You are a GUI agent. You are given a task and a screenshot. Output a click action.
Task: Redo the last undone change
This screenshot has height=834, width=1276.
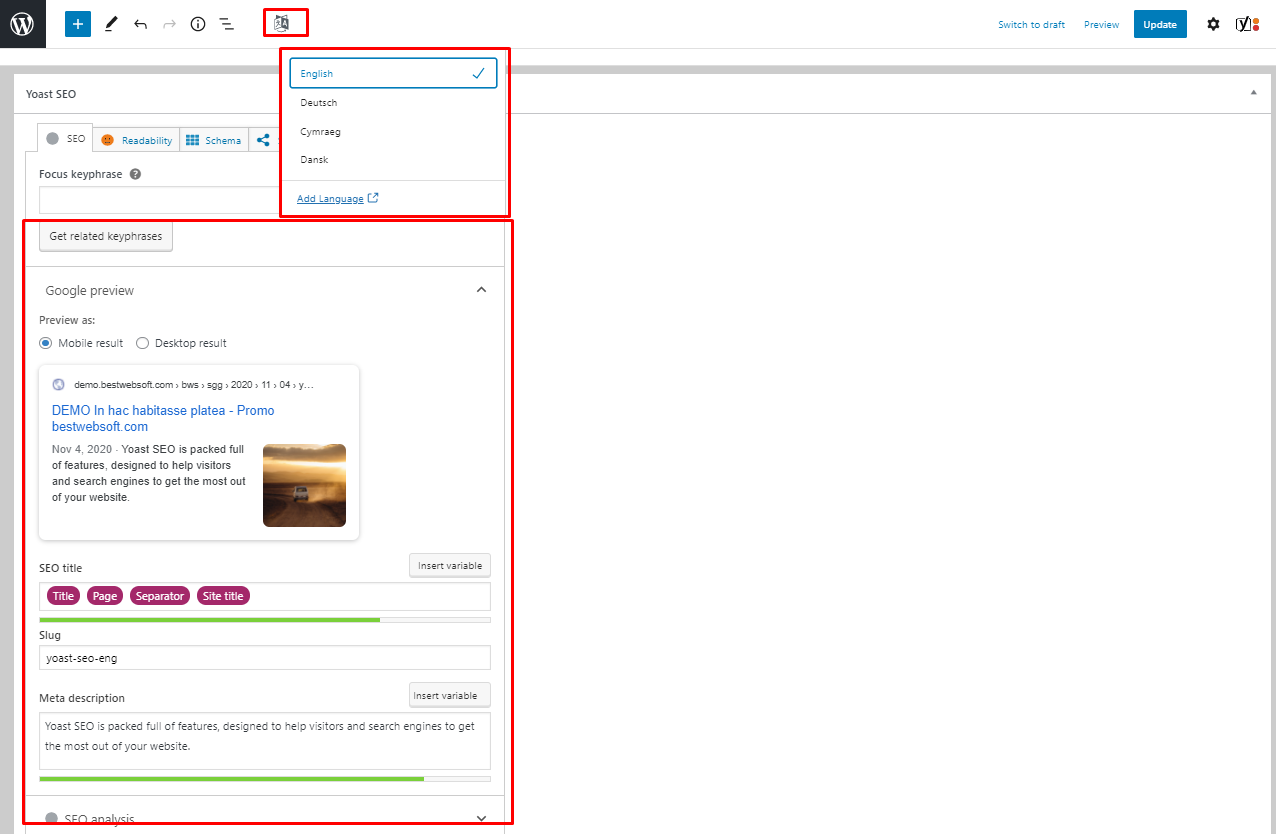[169, 24]
